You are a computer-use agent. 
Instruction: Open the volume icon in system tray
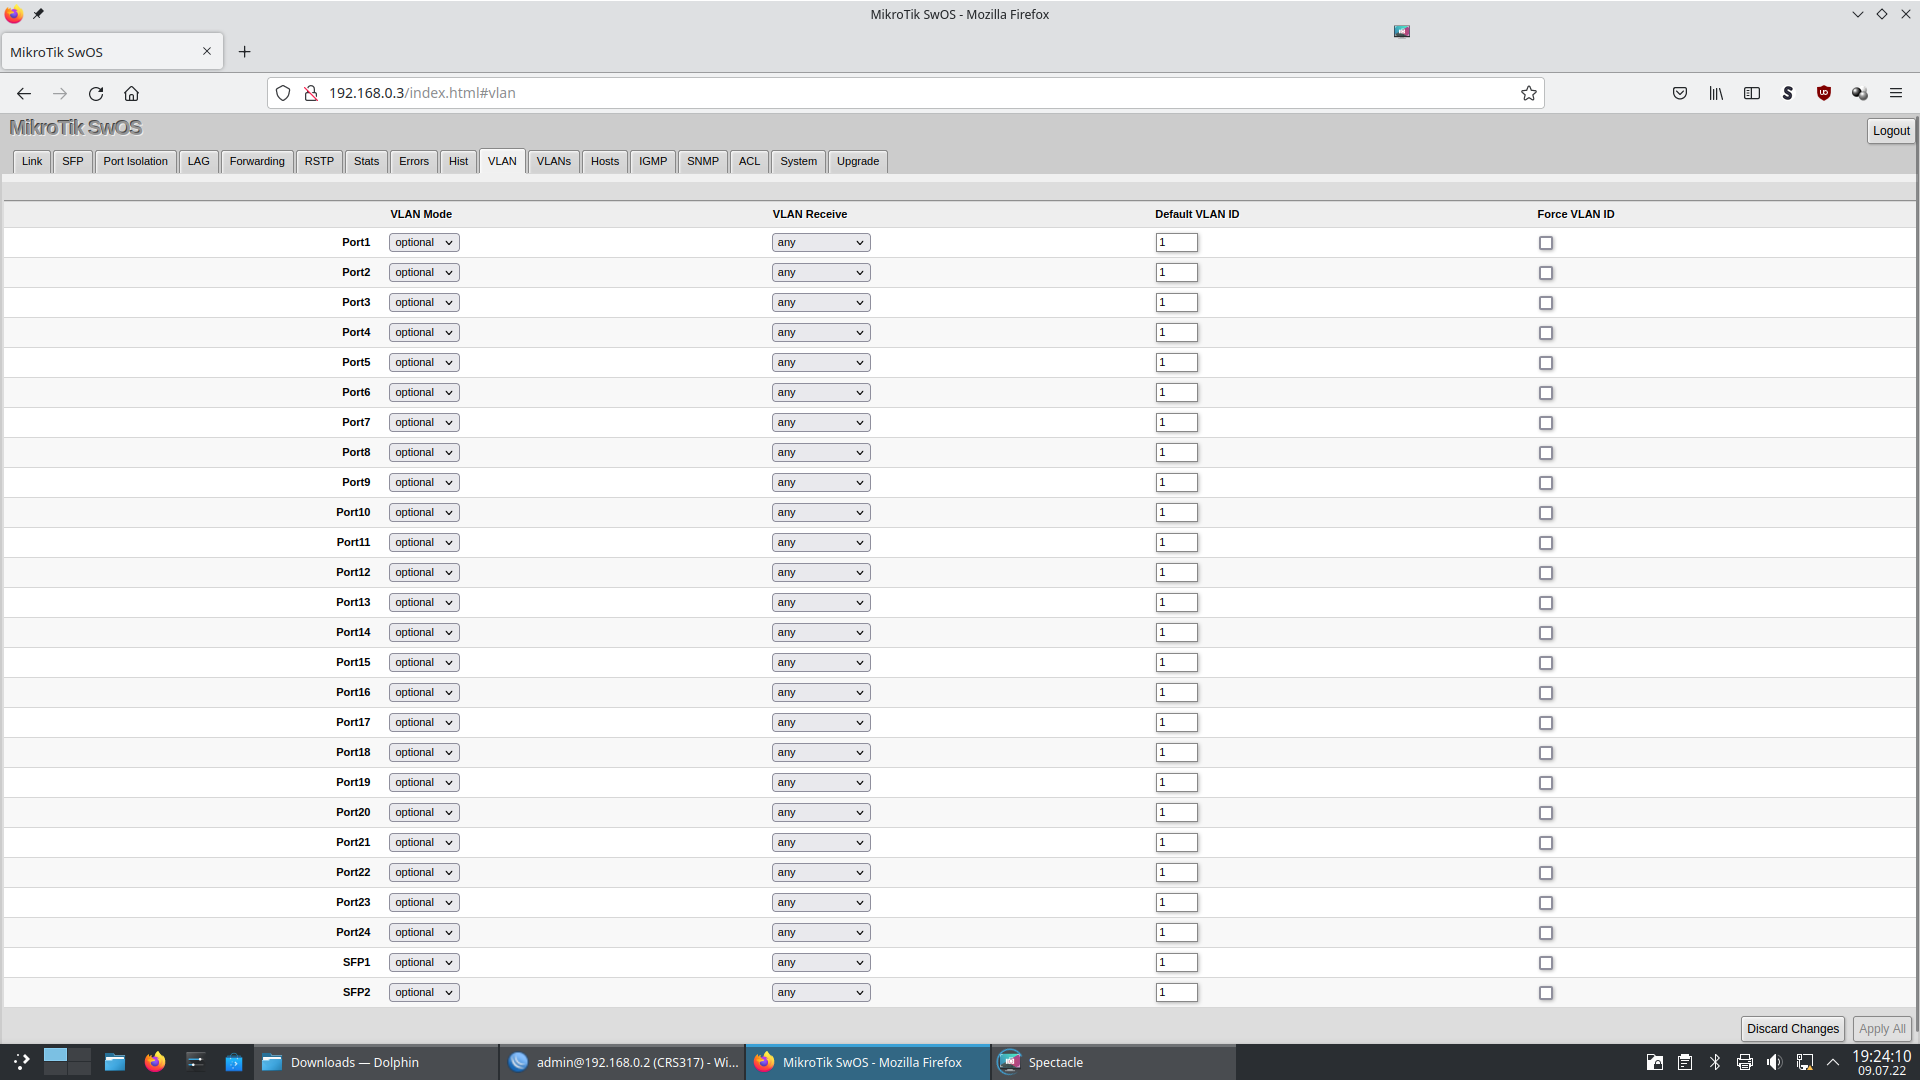(1774, 1062)
